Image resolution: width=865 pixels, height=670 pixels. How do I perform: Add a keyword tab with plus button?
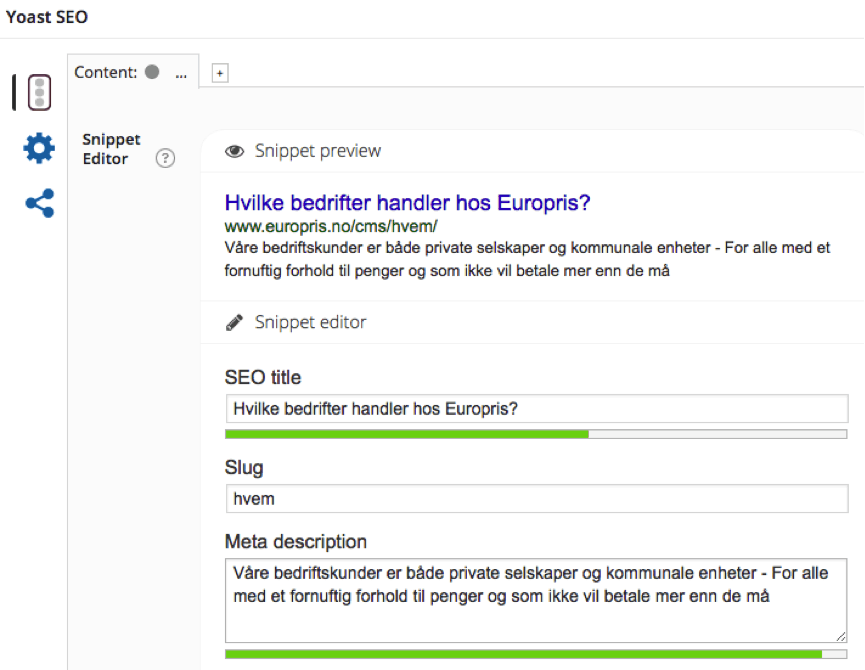pos(220,73)
